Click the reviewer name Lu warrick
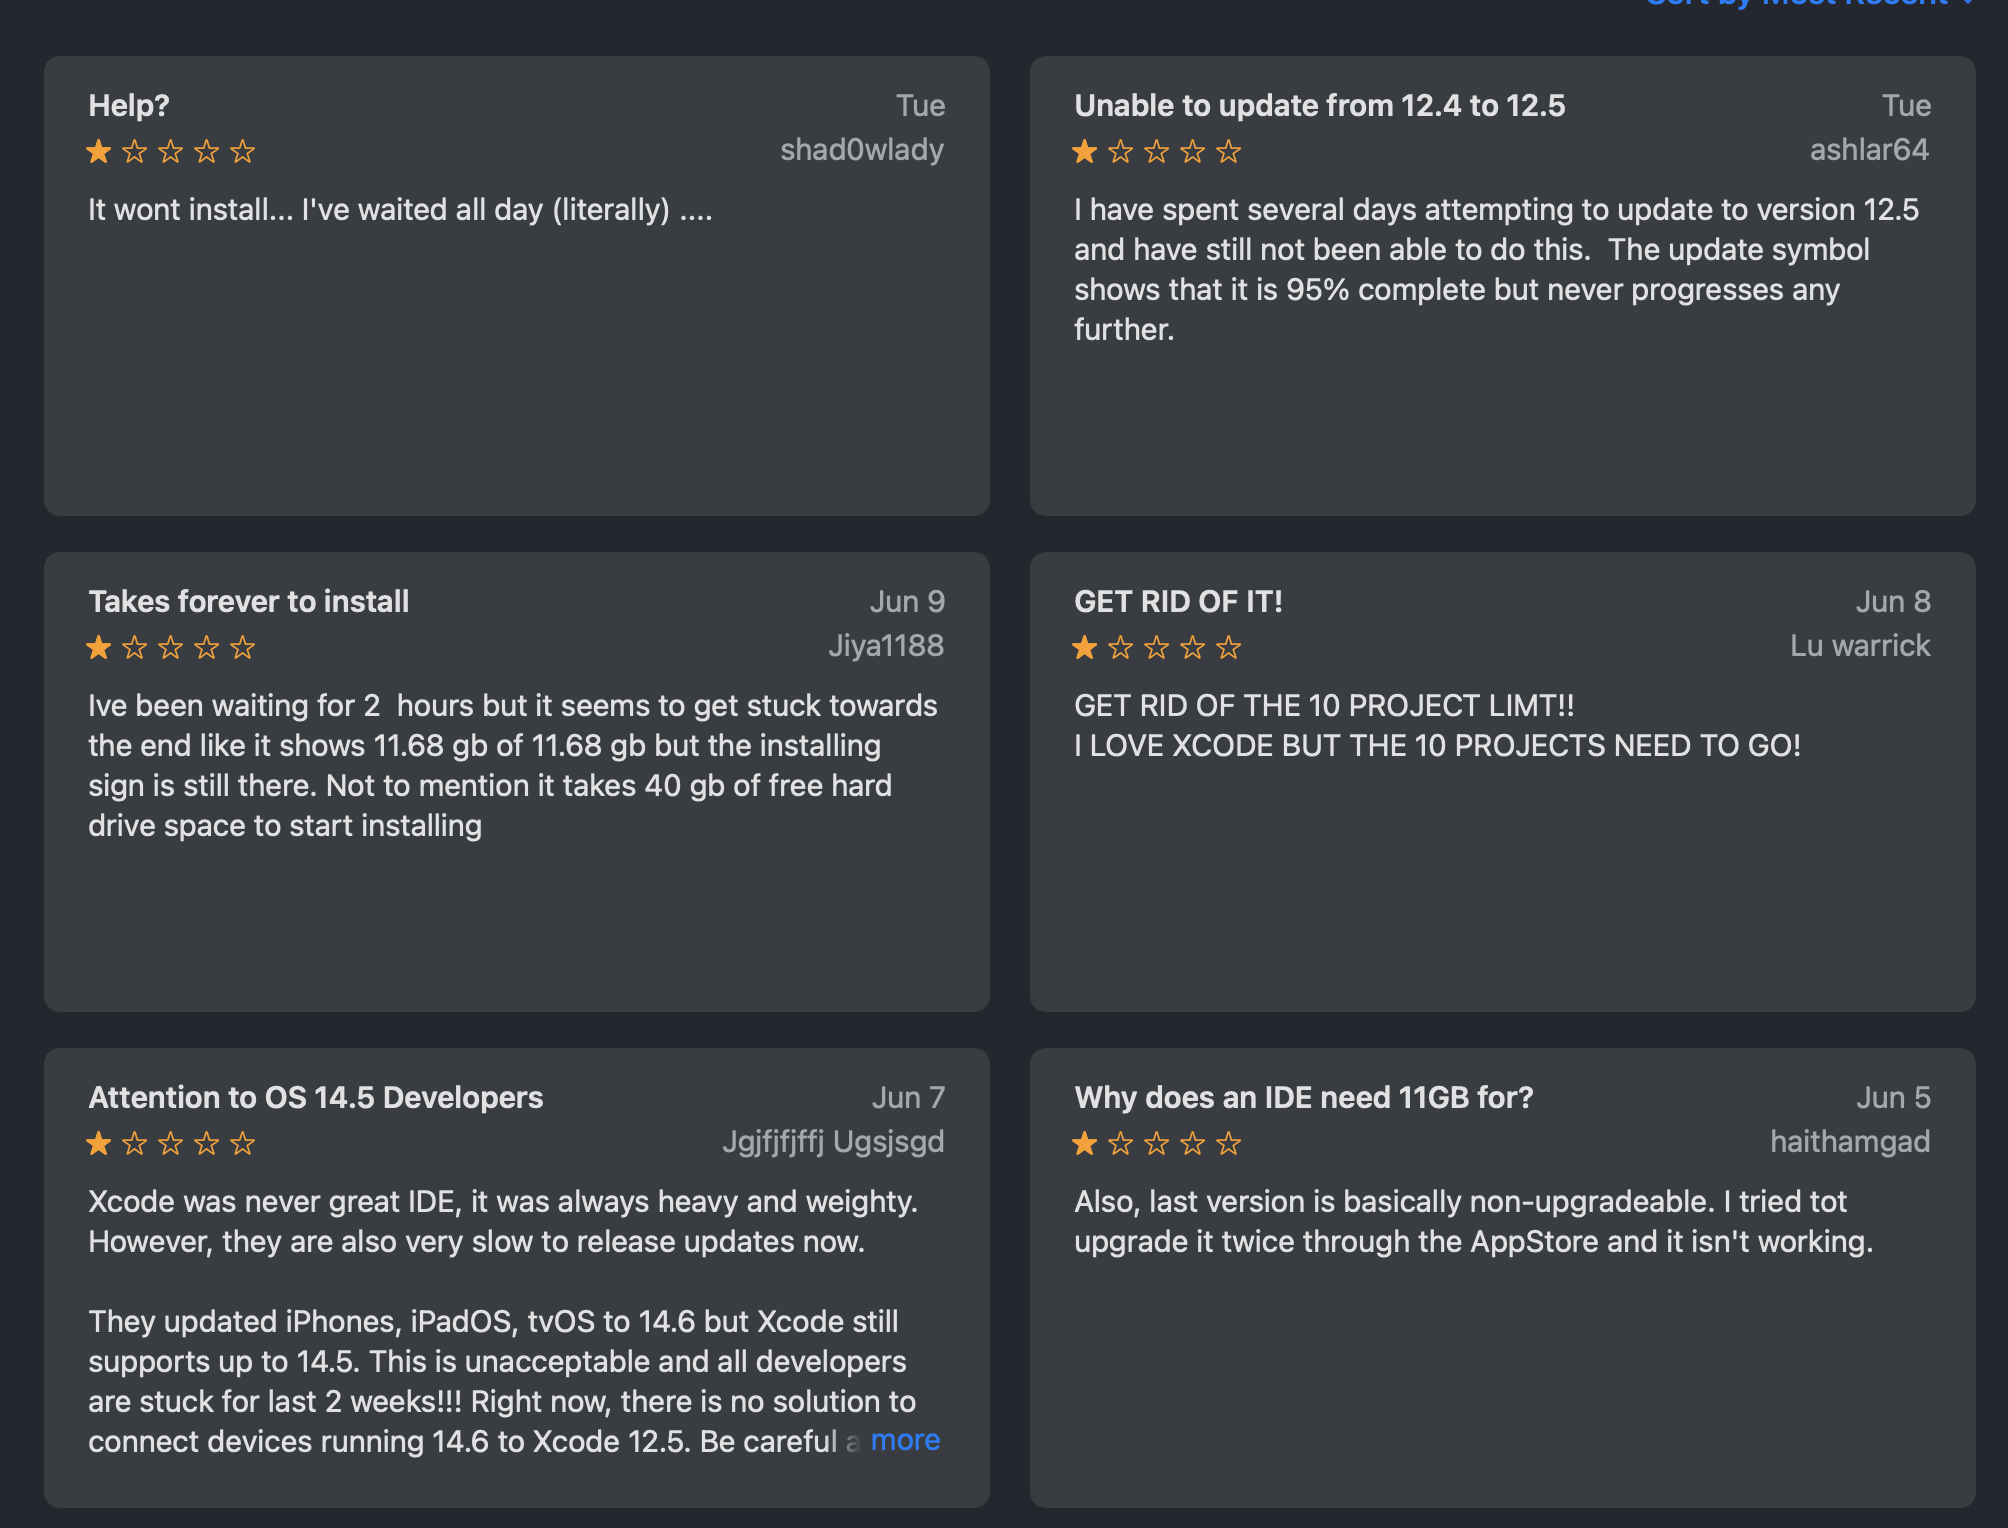The image size is (2008, 1528). (x=1859, y=646)
